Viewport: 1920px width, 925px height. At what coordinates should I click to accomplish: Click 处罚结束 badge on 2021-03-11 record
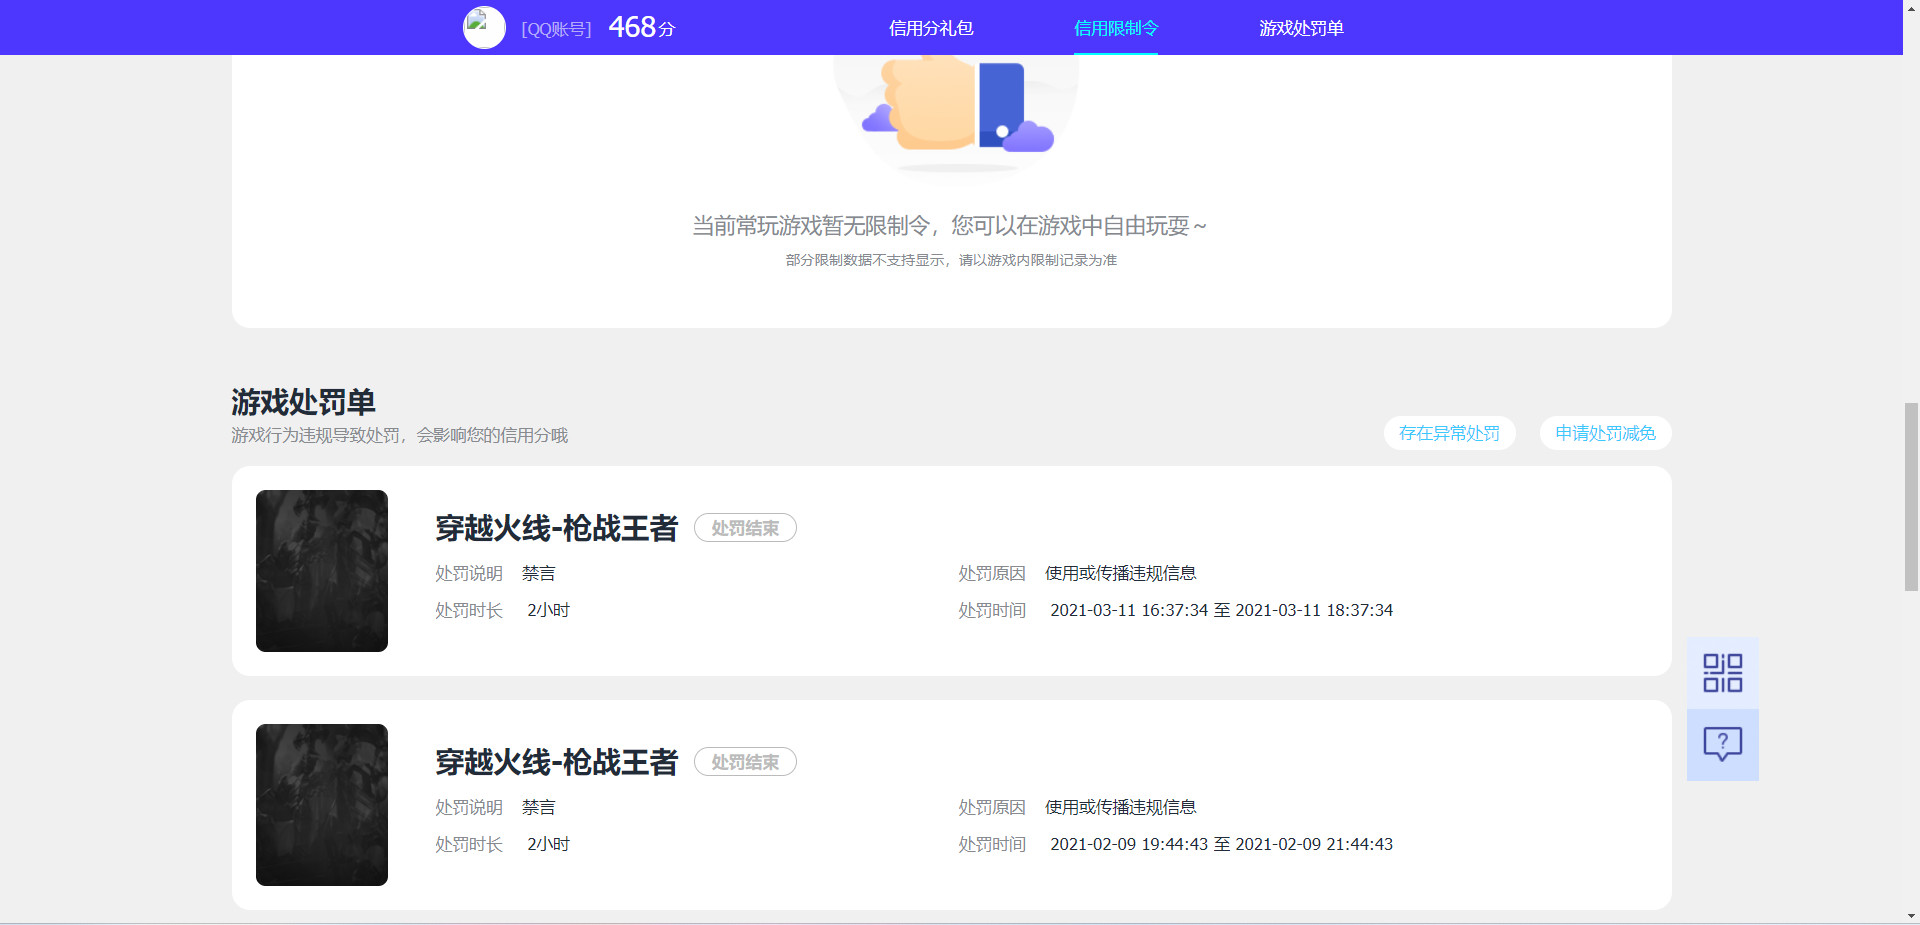point(745,528)
